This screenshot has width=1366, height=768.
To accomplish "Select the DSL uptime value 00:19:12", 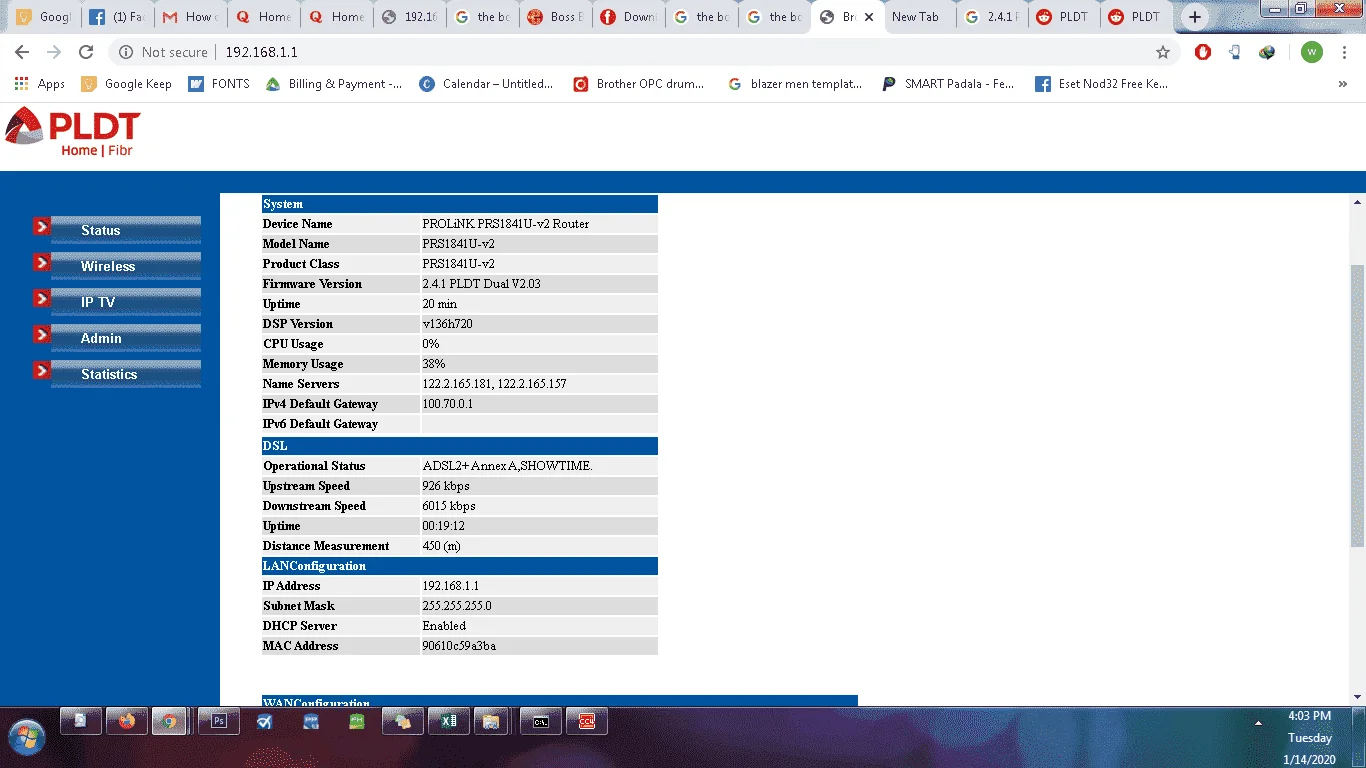I will [x=444, y=526].
